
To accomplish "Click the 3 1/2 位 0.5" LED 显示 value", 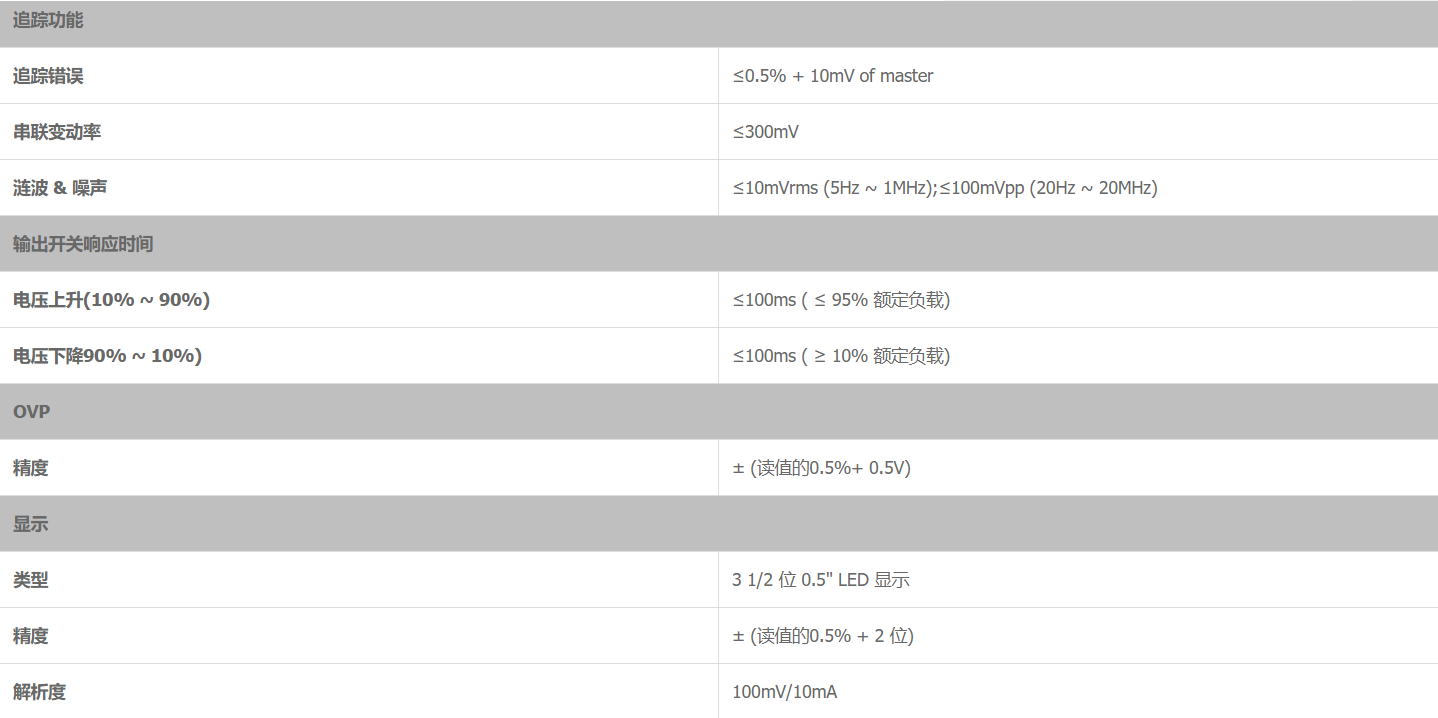I will point(820,580).
